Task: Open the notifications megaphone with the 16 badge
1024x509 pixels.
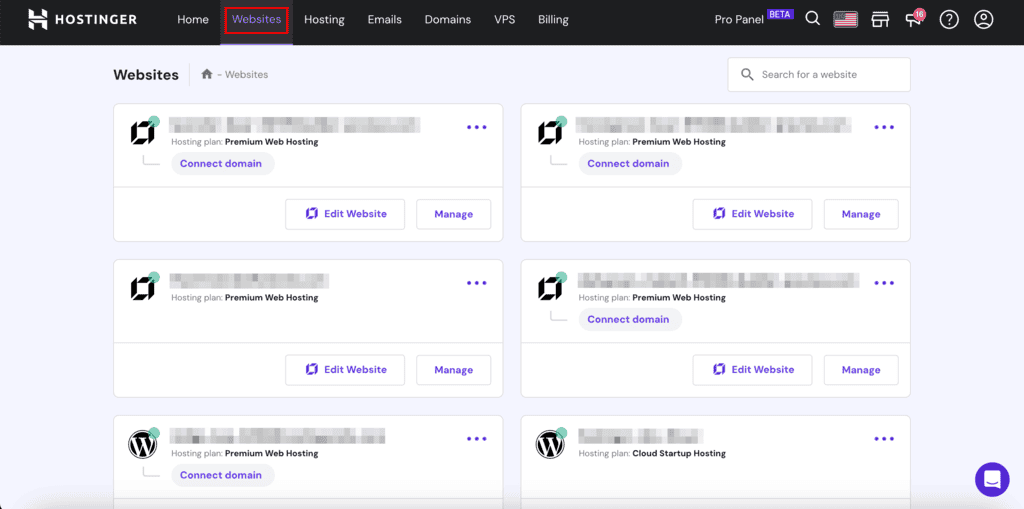Action: pos(914,20)
